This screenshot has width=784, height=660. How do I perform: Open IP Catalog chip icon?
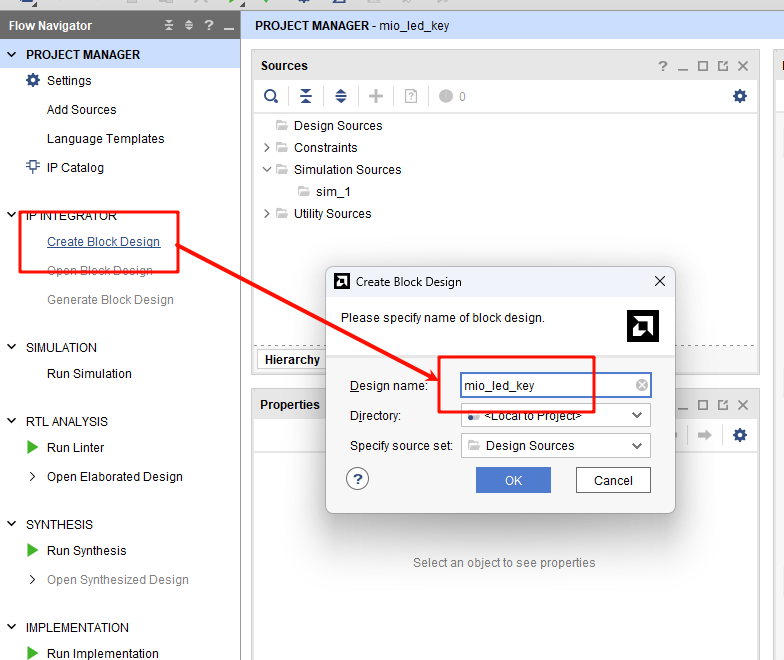pos(33,167)
